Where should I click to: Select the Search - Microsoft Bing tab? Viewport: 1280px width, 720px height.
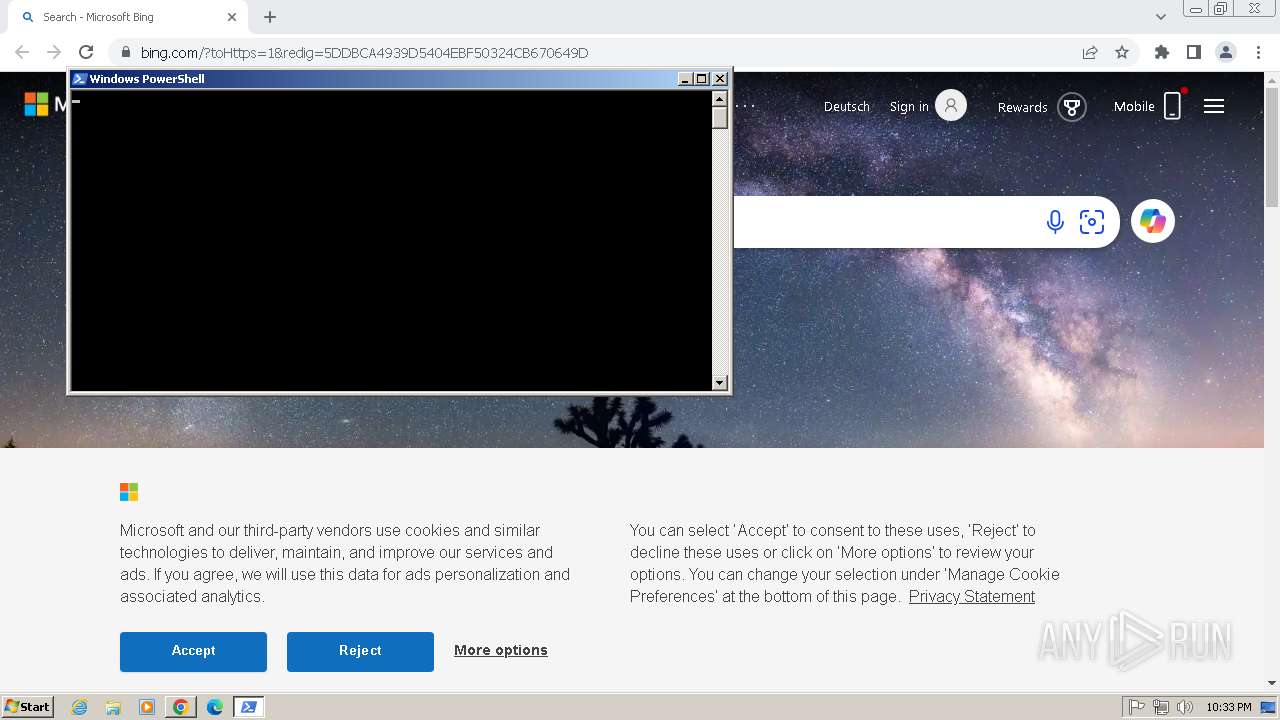click(x=128, y=17)
